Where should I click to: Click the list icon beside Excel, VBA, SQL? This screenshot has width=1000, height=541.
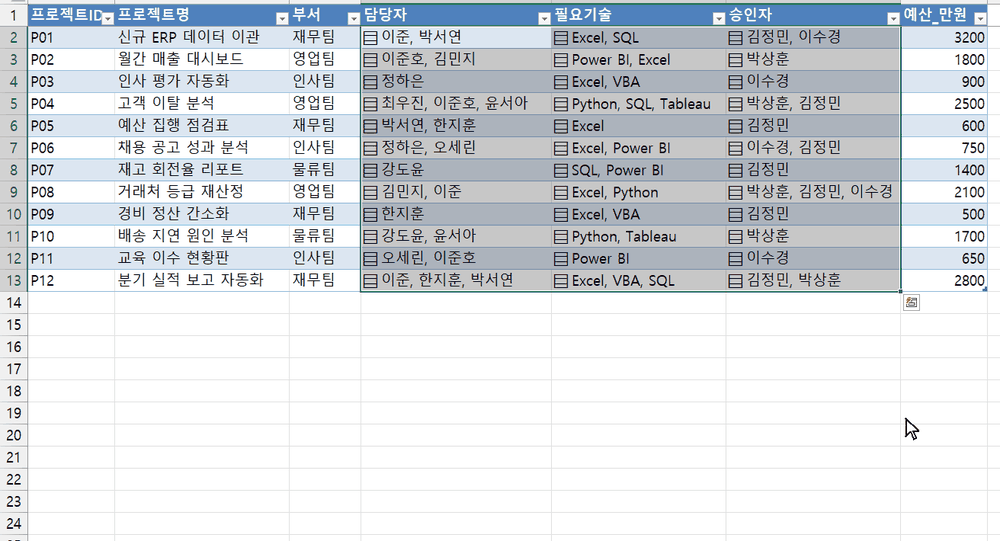pos(561,281)
